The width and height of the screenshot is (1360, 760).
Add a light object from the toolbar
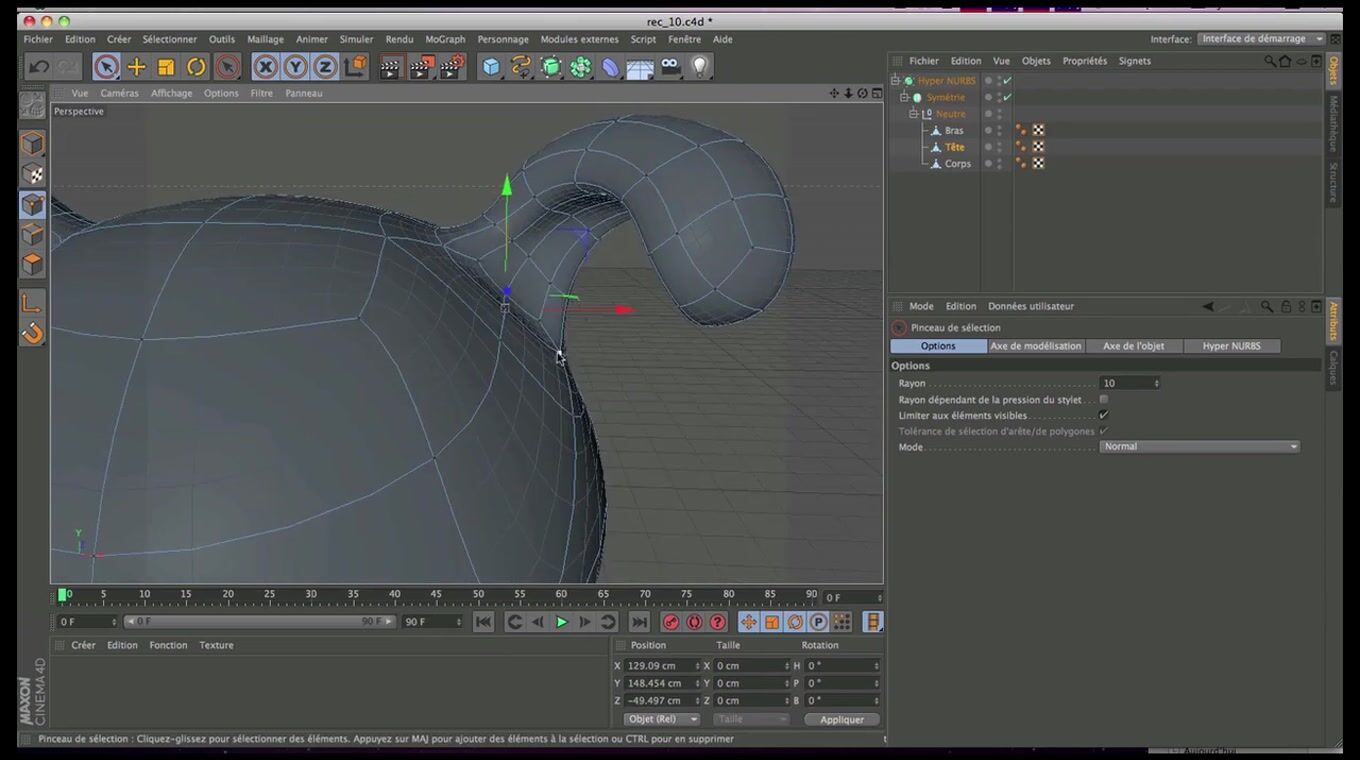click(700, 67)
